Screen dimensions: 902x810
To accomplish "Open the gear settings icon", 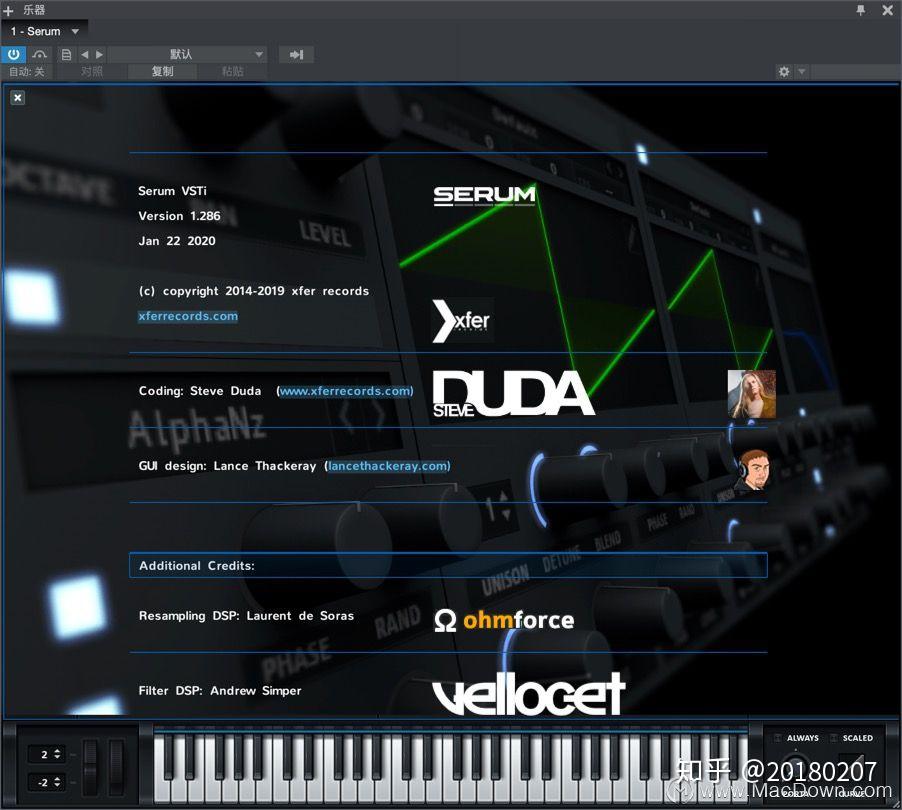I will coord(784,72).
